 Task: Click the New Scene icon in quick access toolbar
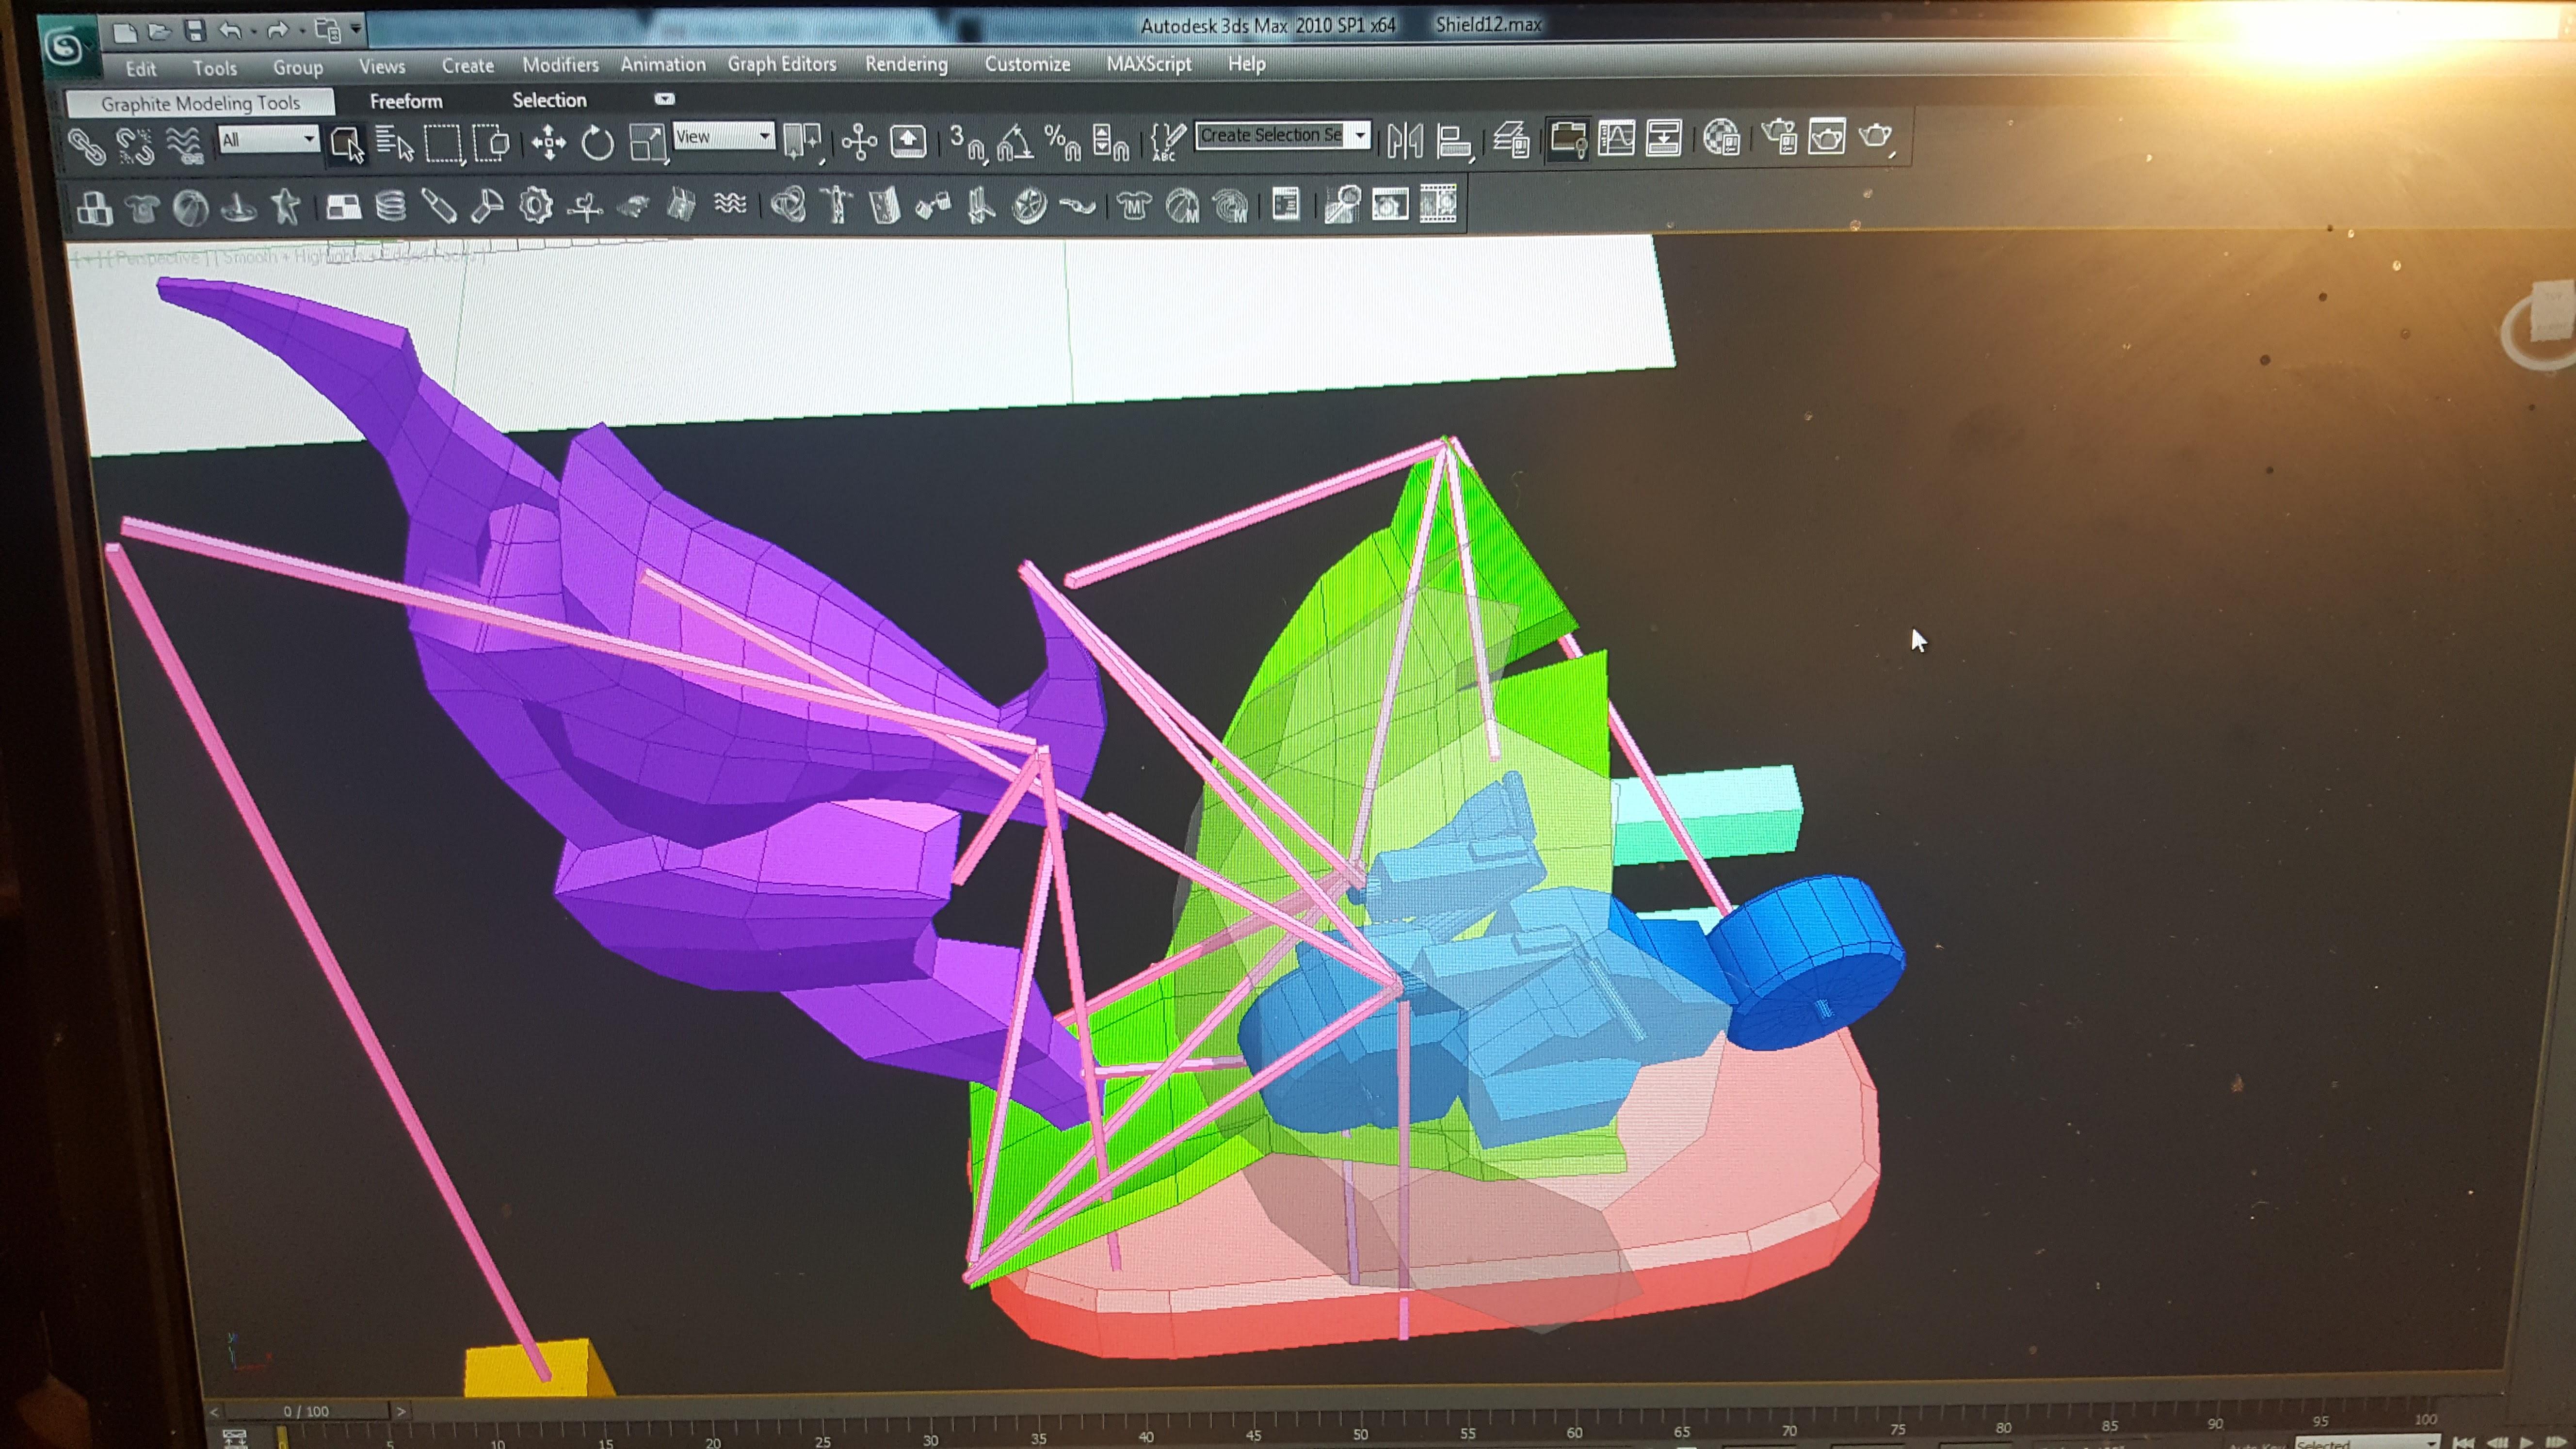[x=125, y=32]
